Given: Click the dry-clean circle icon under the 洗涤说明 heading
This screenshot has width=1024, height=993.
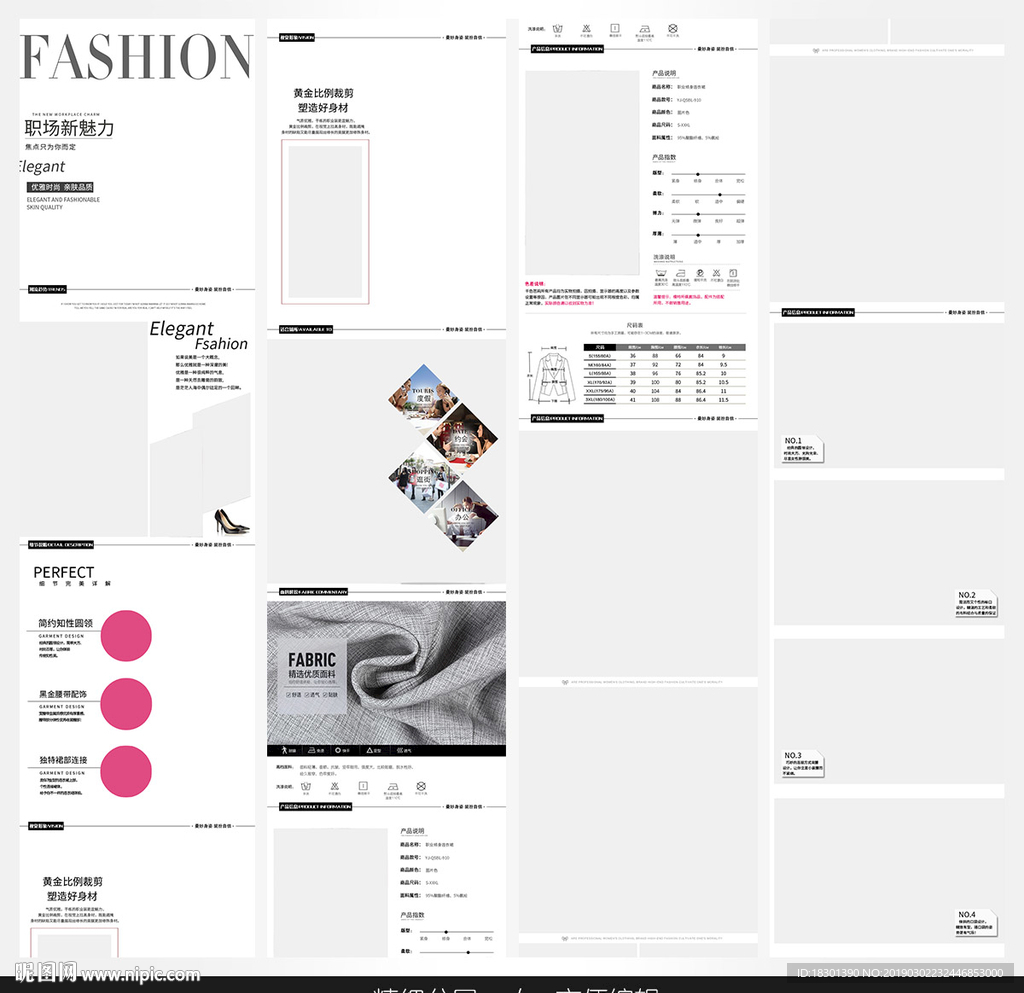Looking at the screenshot, I should point(699,273).
